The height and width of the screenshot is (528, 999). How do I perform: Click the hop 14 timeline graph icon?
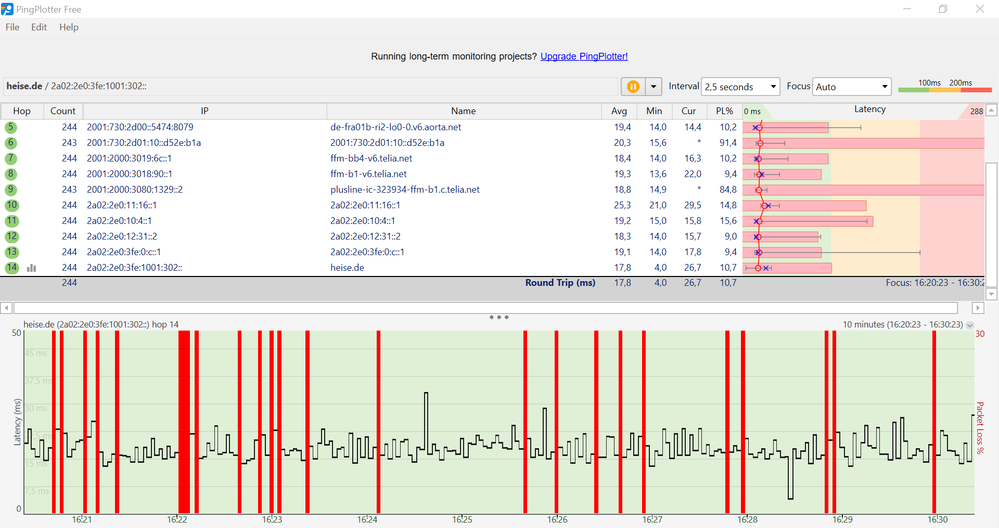pyautogui.click(x=32, y=268)
